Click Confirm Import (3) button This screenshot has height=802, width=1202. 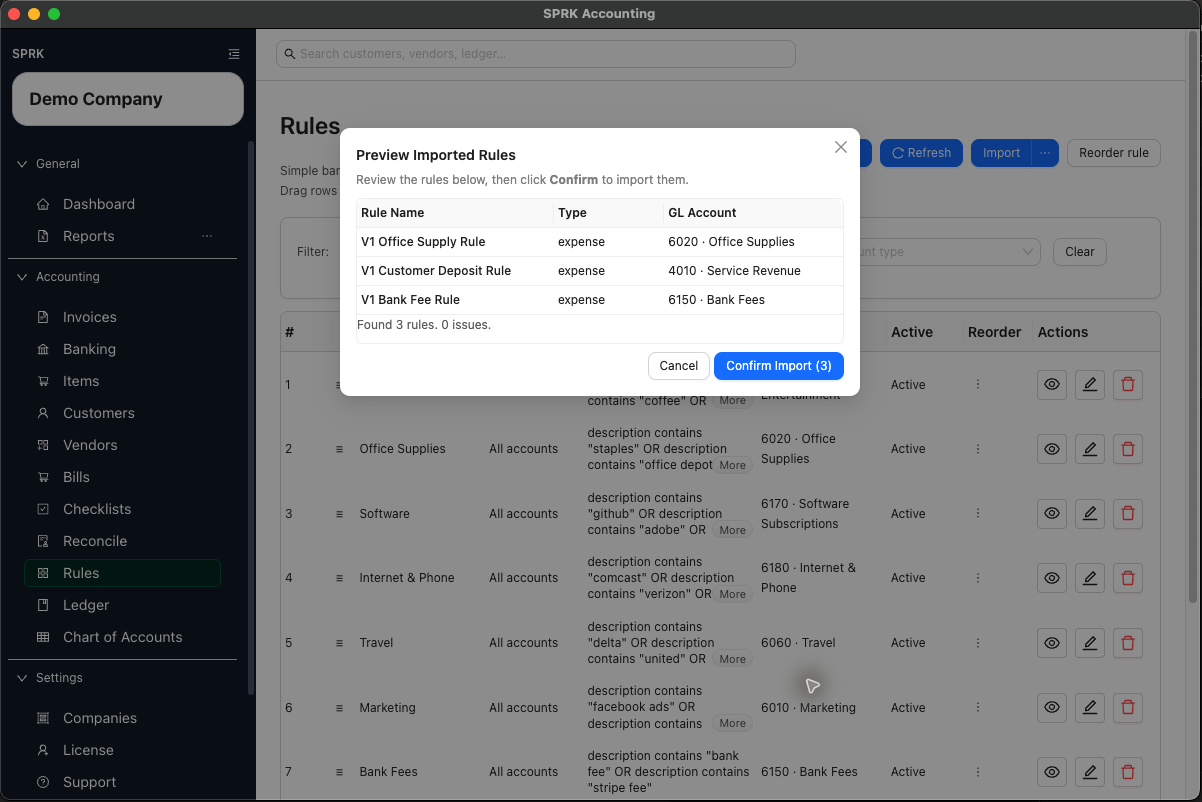(x=779, y=366)
